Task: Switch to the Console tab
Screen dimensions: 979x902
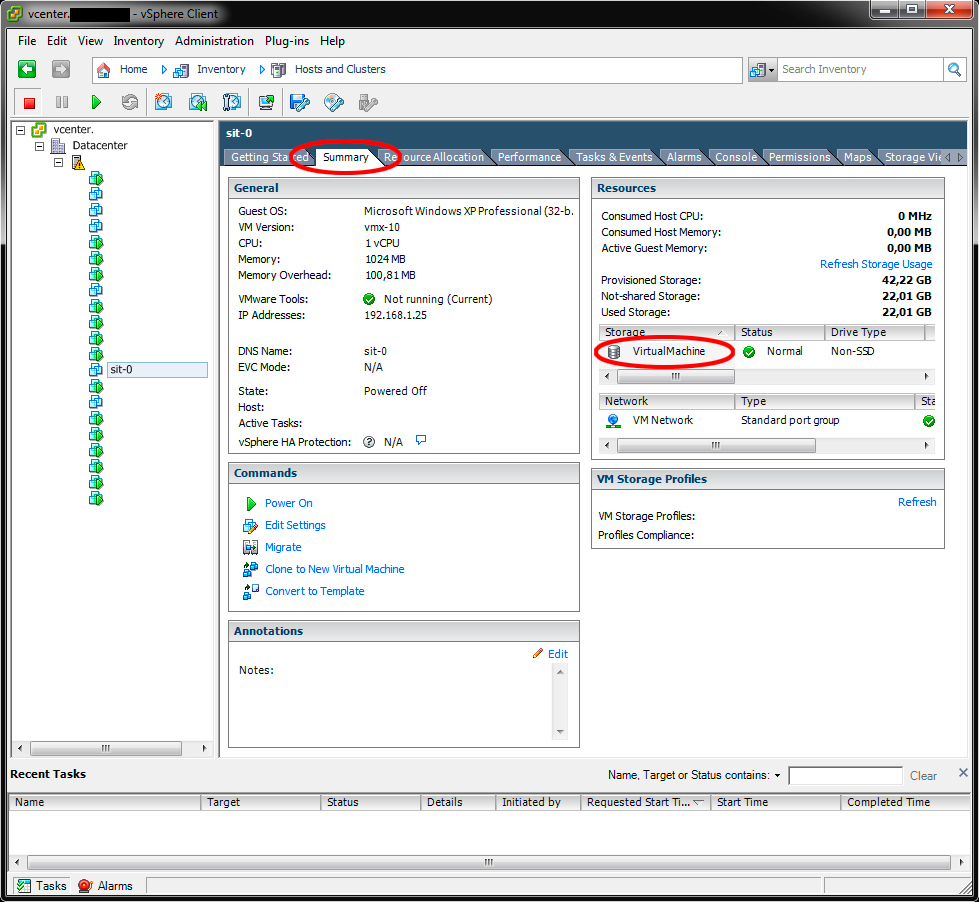Action: tap(735, 157)
